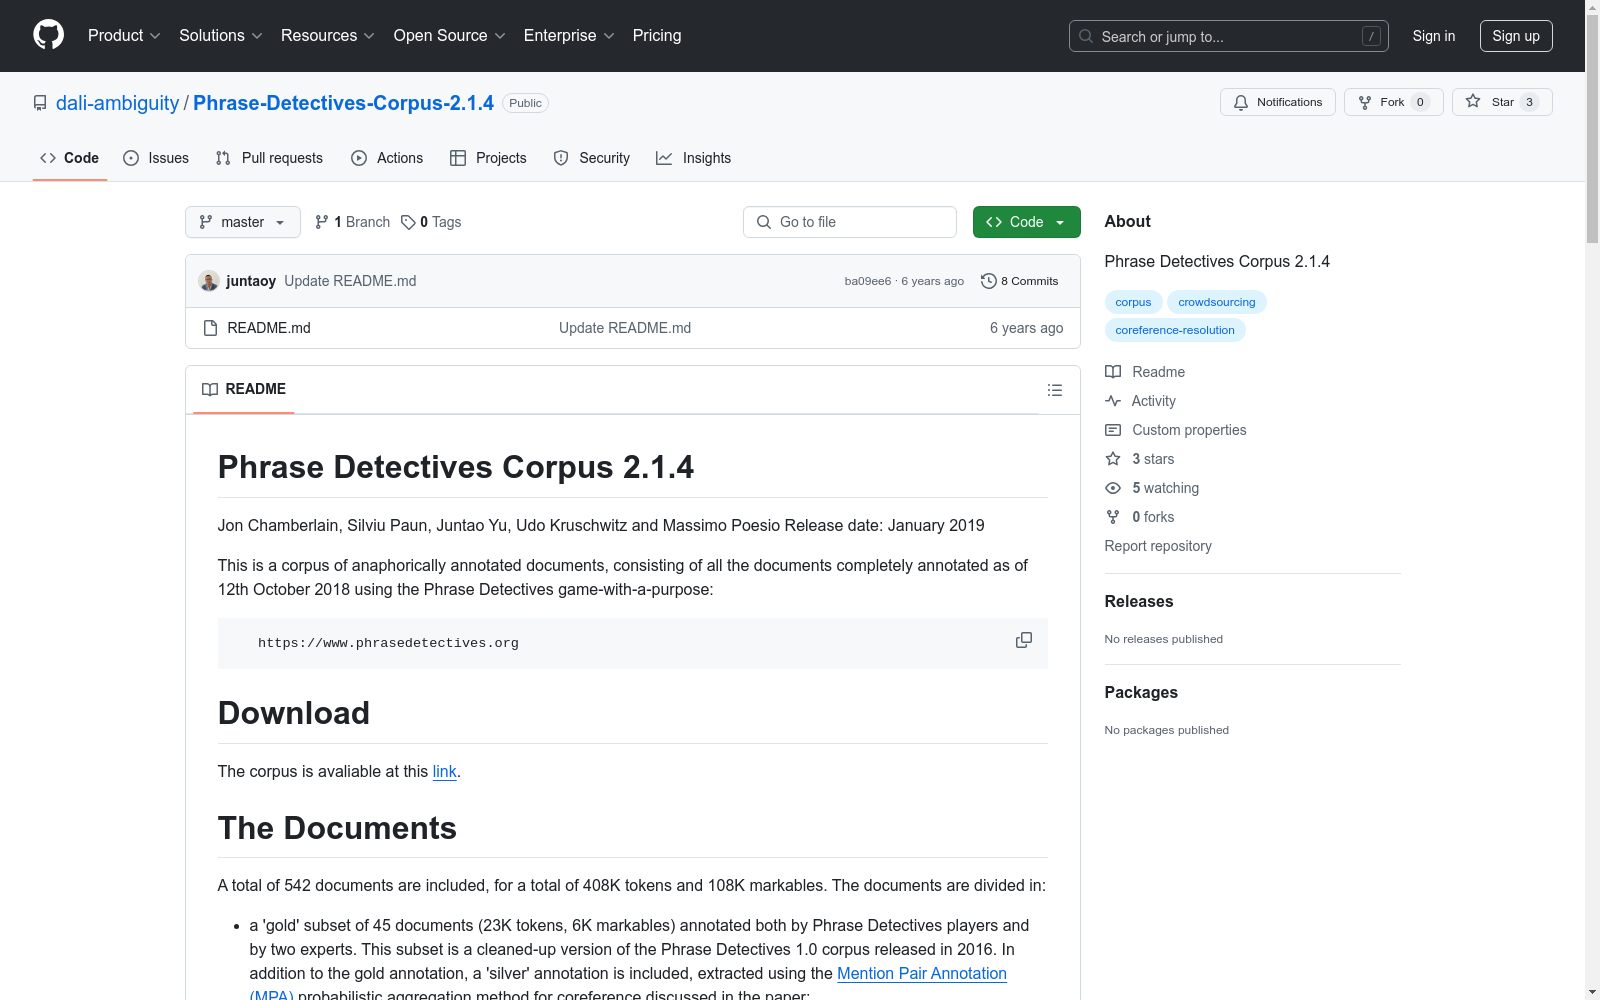Switch to the Projects tab
The width and height of the screenshot is (1600, 1000).
coord(488,158)
